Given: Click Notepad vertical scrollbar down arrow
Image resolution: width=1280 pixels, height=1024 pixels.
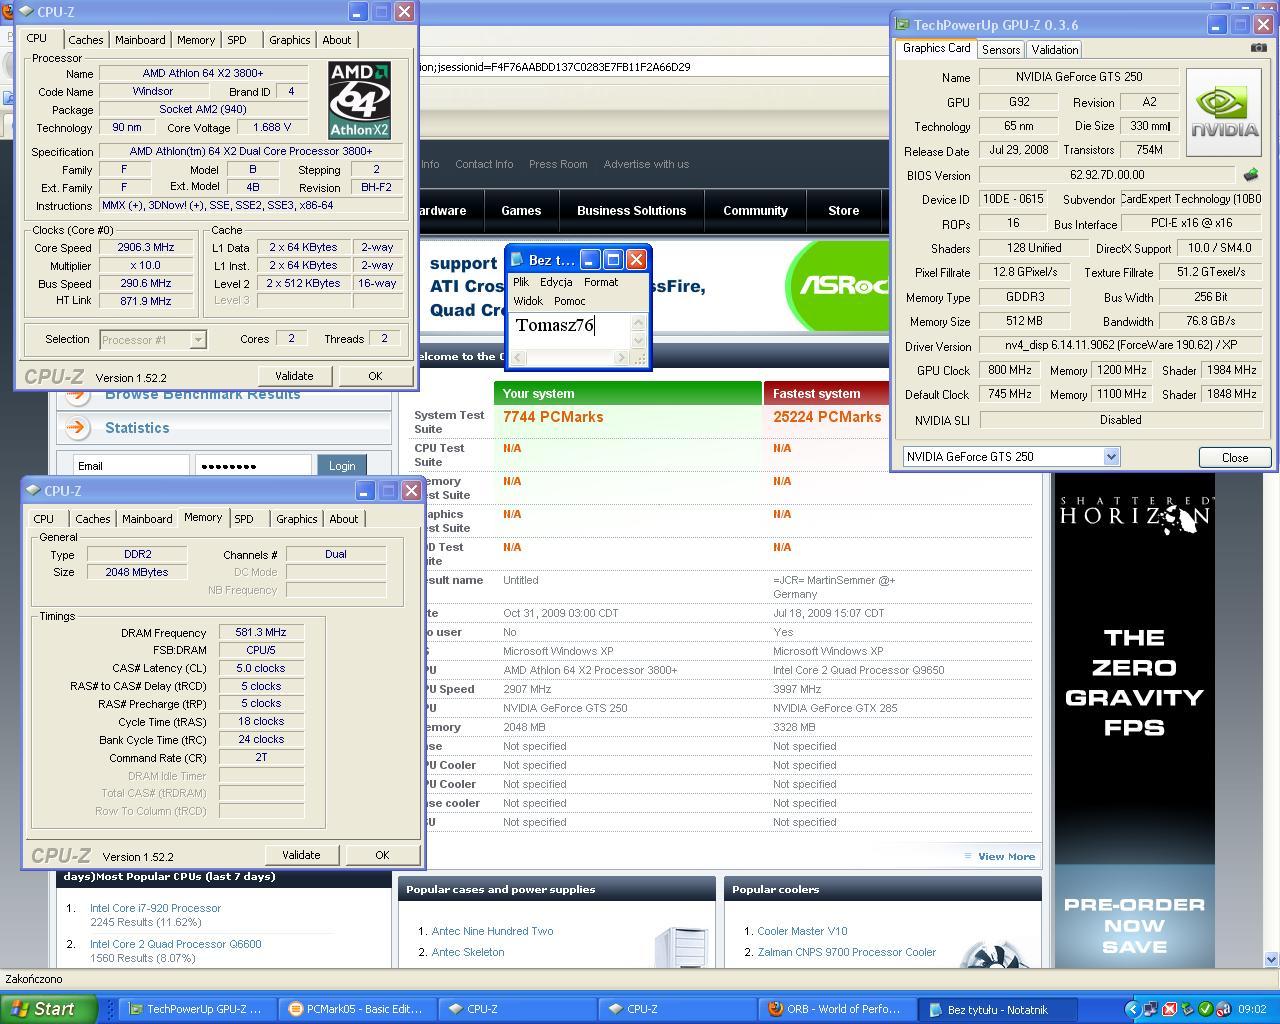Looking at the screenshot, I should pyautogui.click(x=640, y=341).
